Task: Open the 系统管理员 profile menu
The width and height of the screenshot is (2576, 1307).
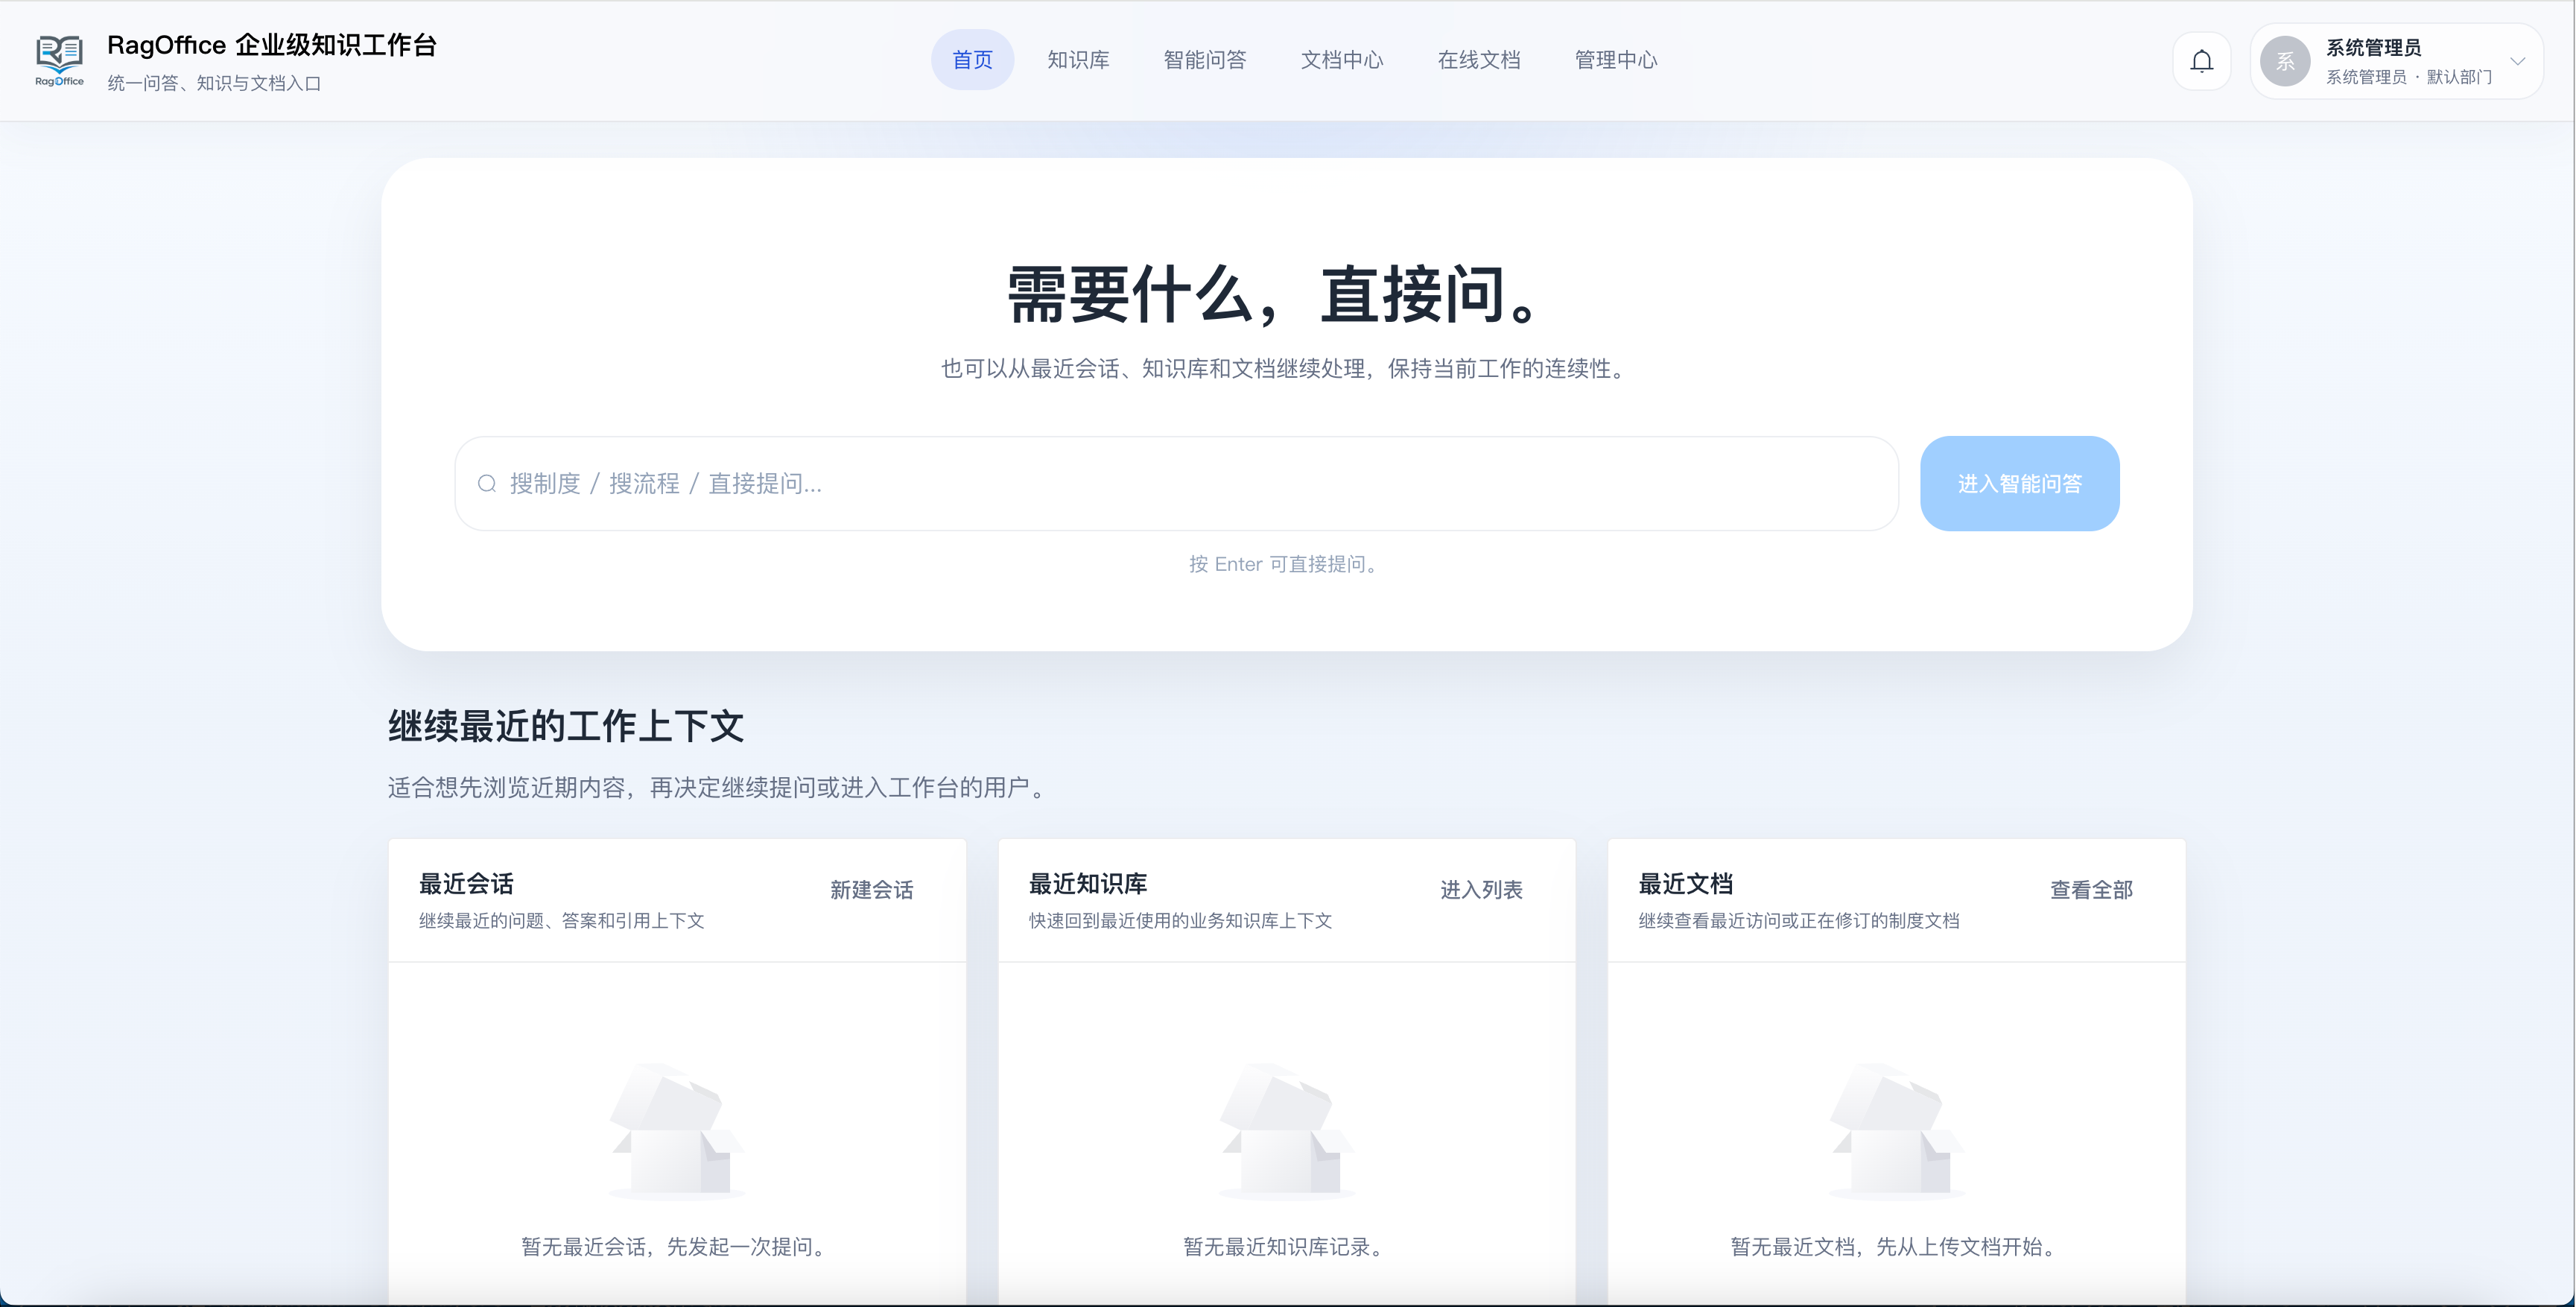Action: tap(2373, 48)
